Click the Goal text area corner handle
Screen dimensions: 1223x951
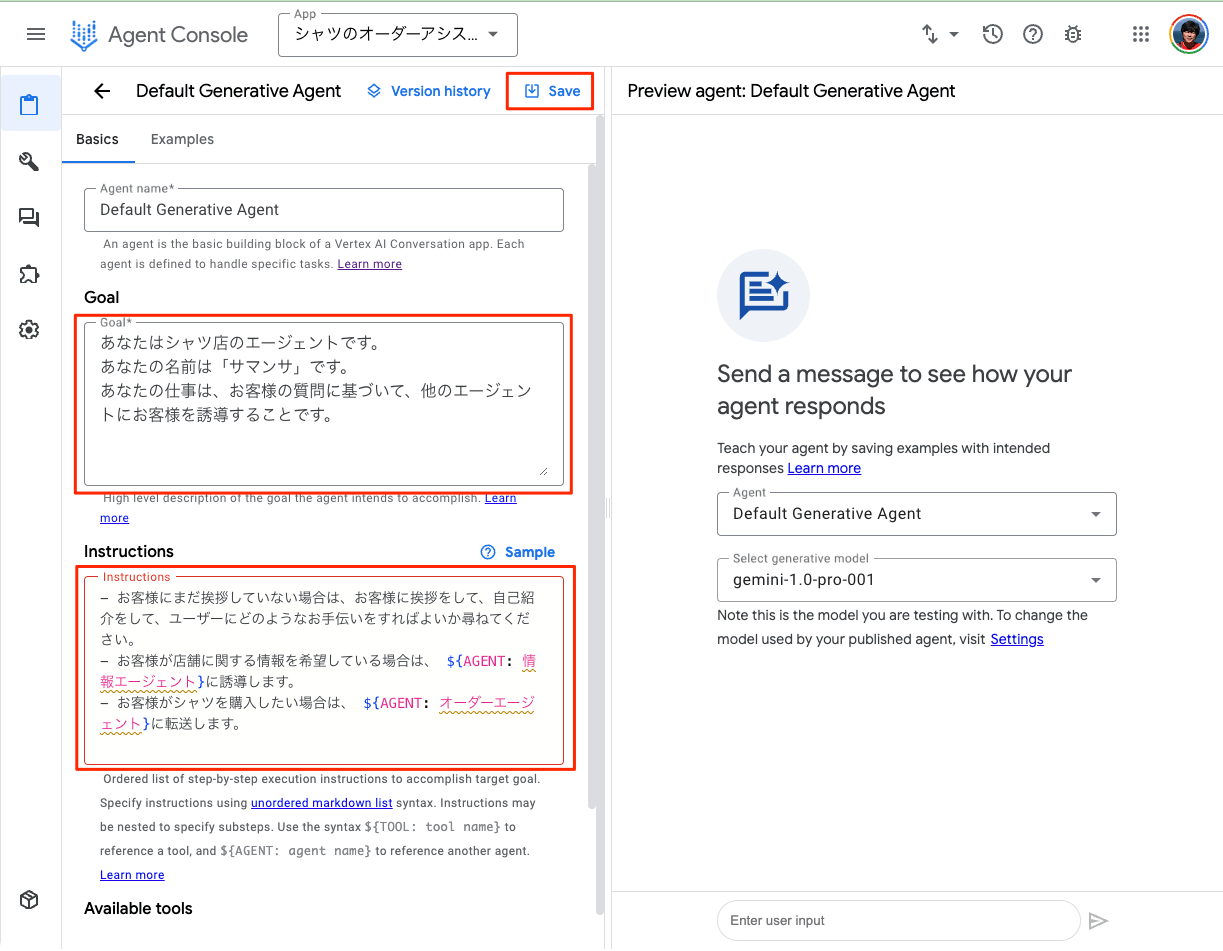tap(543, 470)
